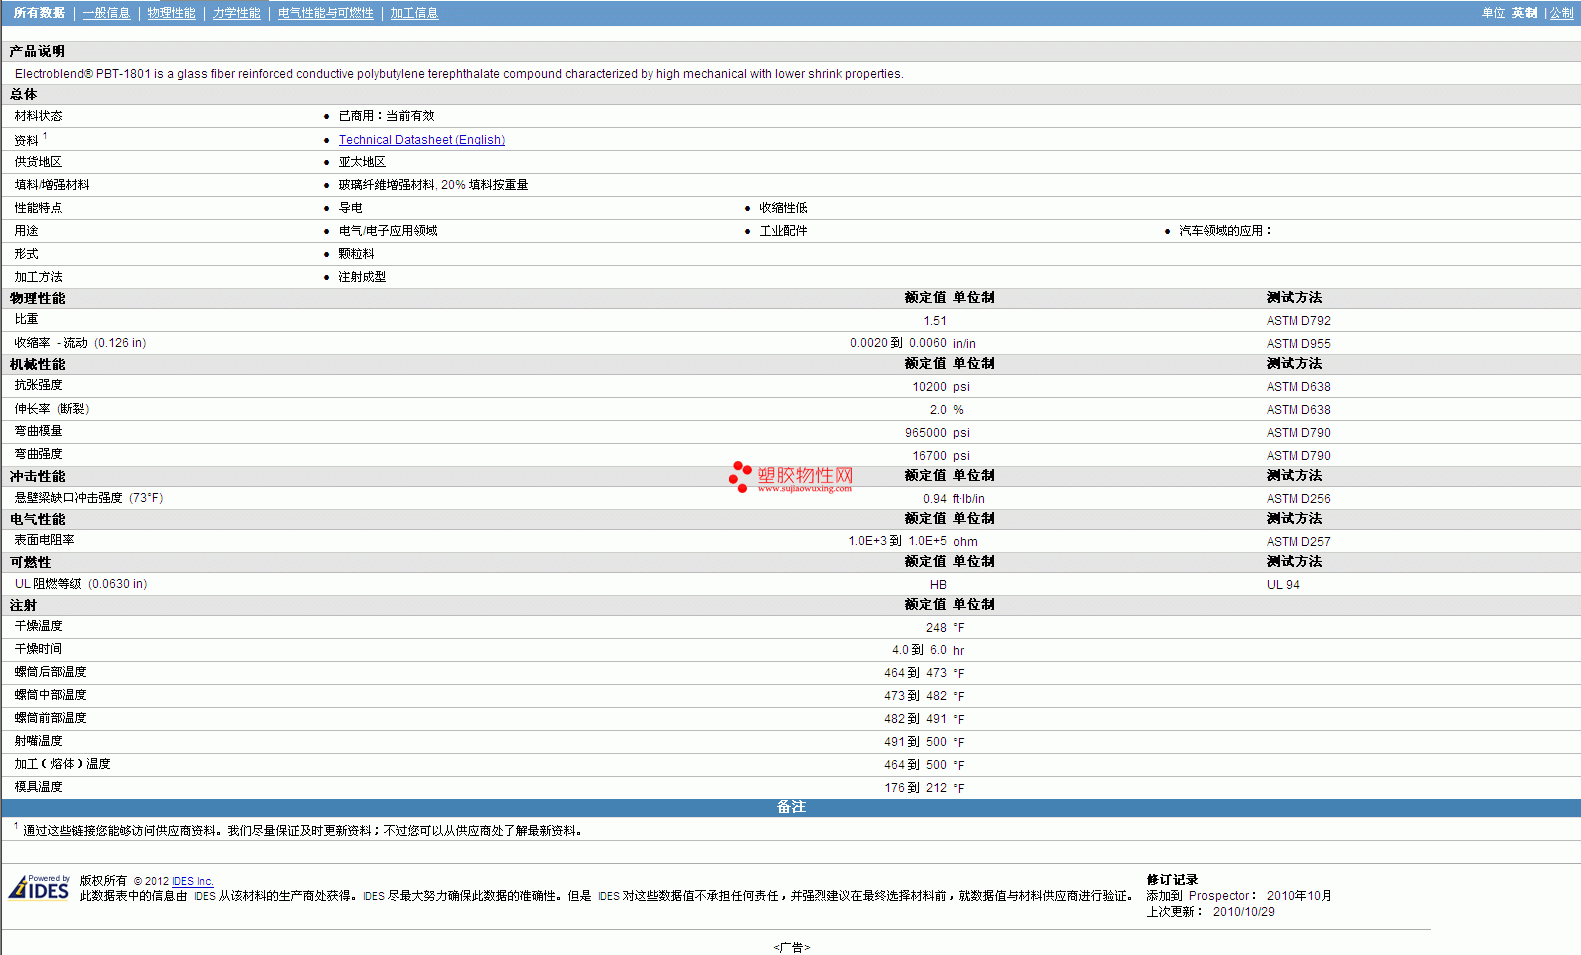Image resolution: width=1581 pixels, height=955 pixels.
Task: Click 颗粒料 form text
Action: (356, 254)
